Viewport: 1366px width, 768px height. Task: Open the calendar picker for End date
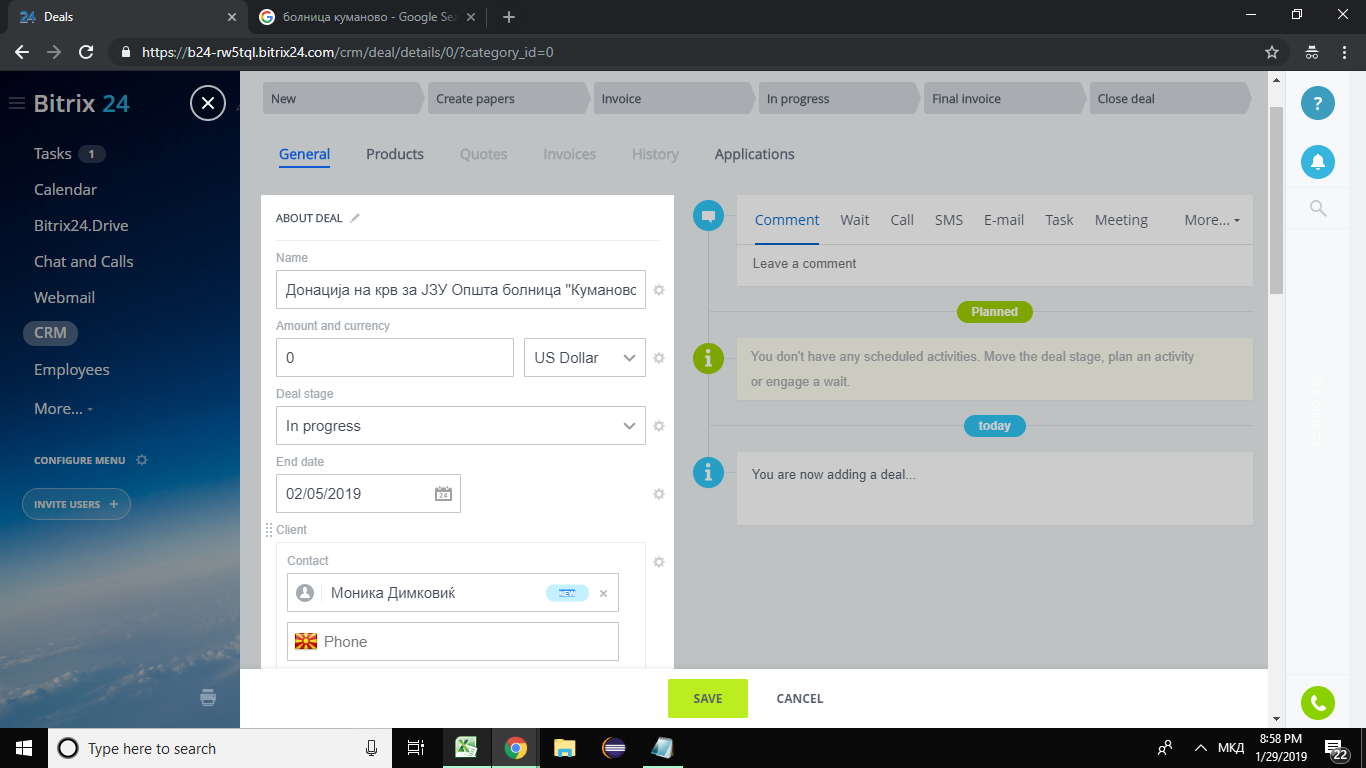click(443, 494)
